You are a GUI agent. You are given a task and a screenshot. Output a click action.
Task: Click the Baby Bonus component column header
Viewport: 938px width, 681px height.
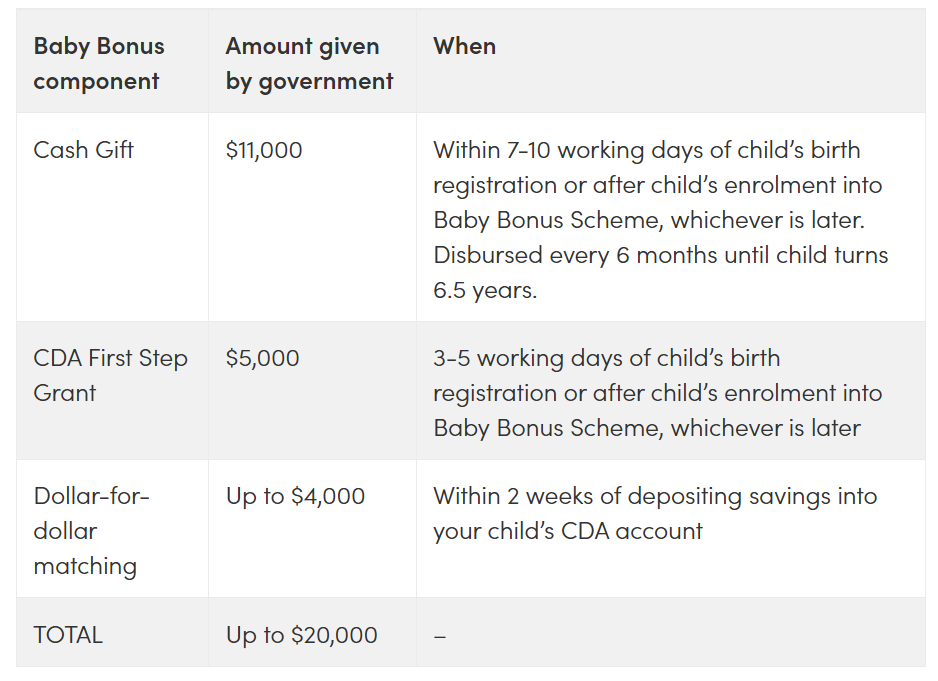(99, 63)
